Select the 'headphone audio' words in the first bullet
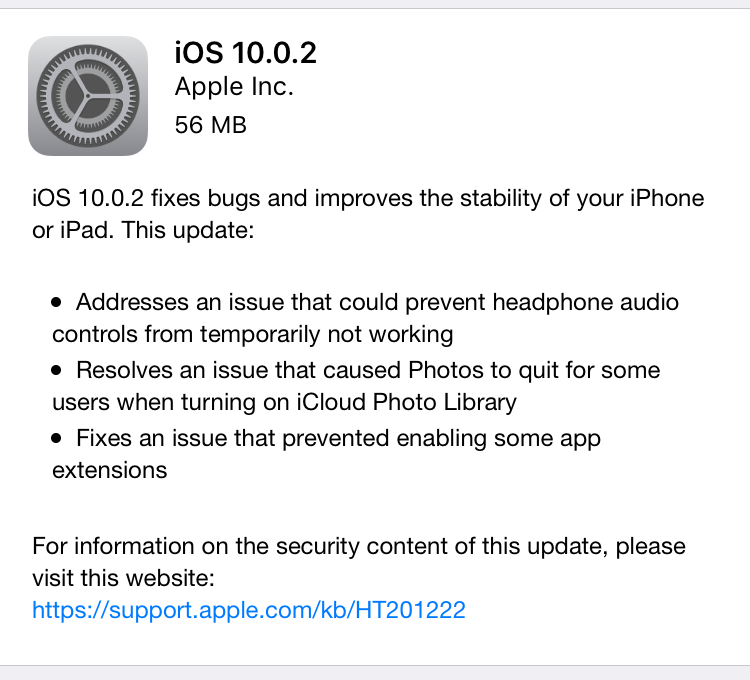 (x=585, y=303)
